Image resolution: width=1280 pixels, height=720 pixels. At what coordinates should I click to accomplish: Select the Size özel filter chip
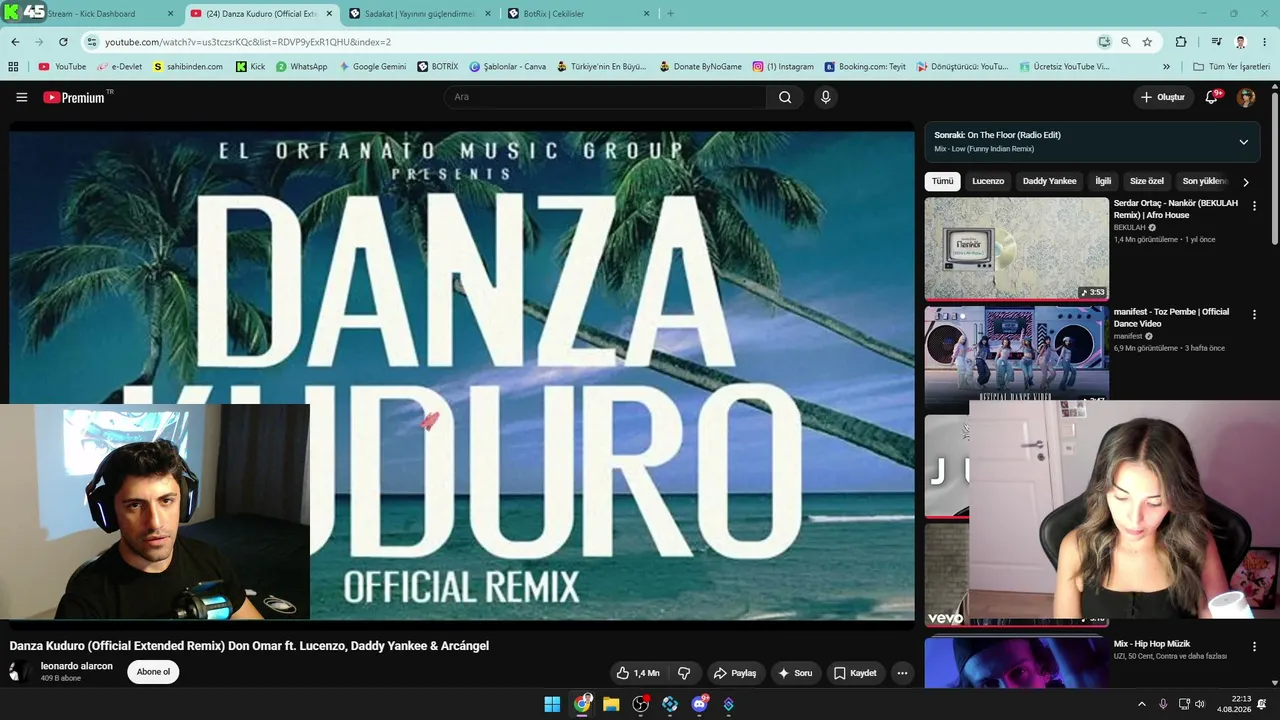[x=1147, y=182]
